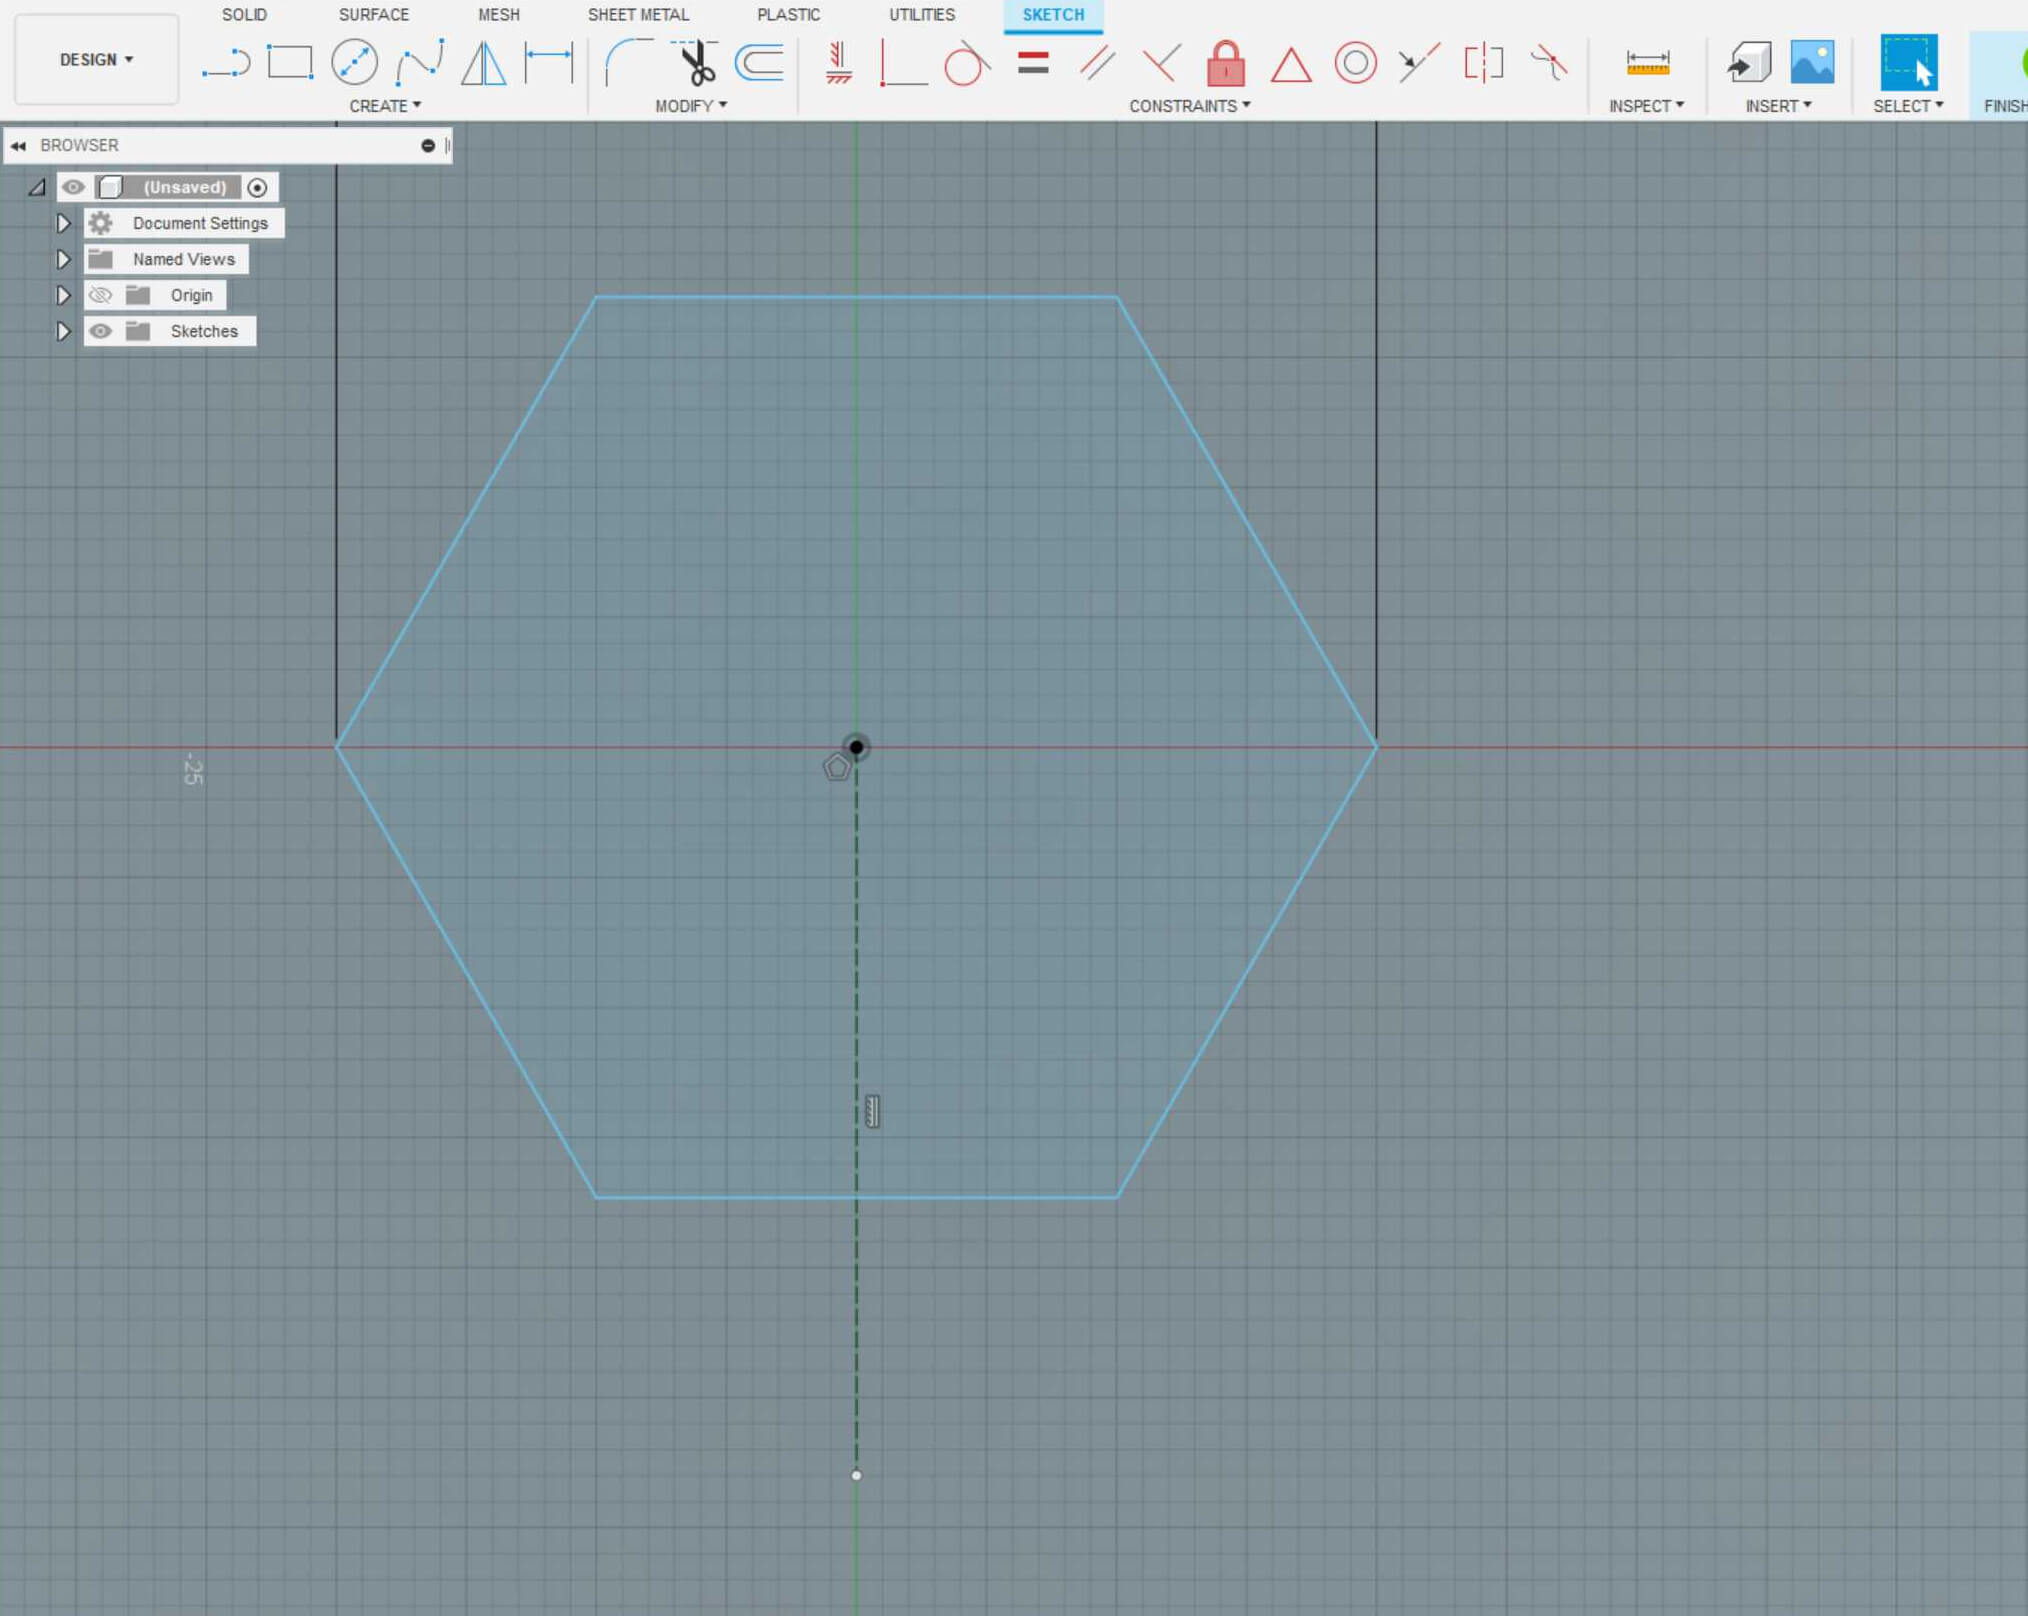Viewport: 2028px width, 1616px height.
Task: Open the SELECT dropdown menu
Action: coord(1908,106)
